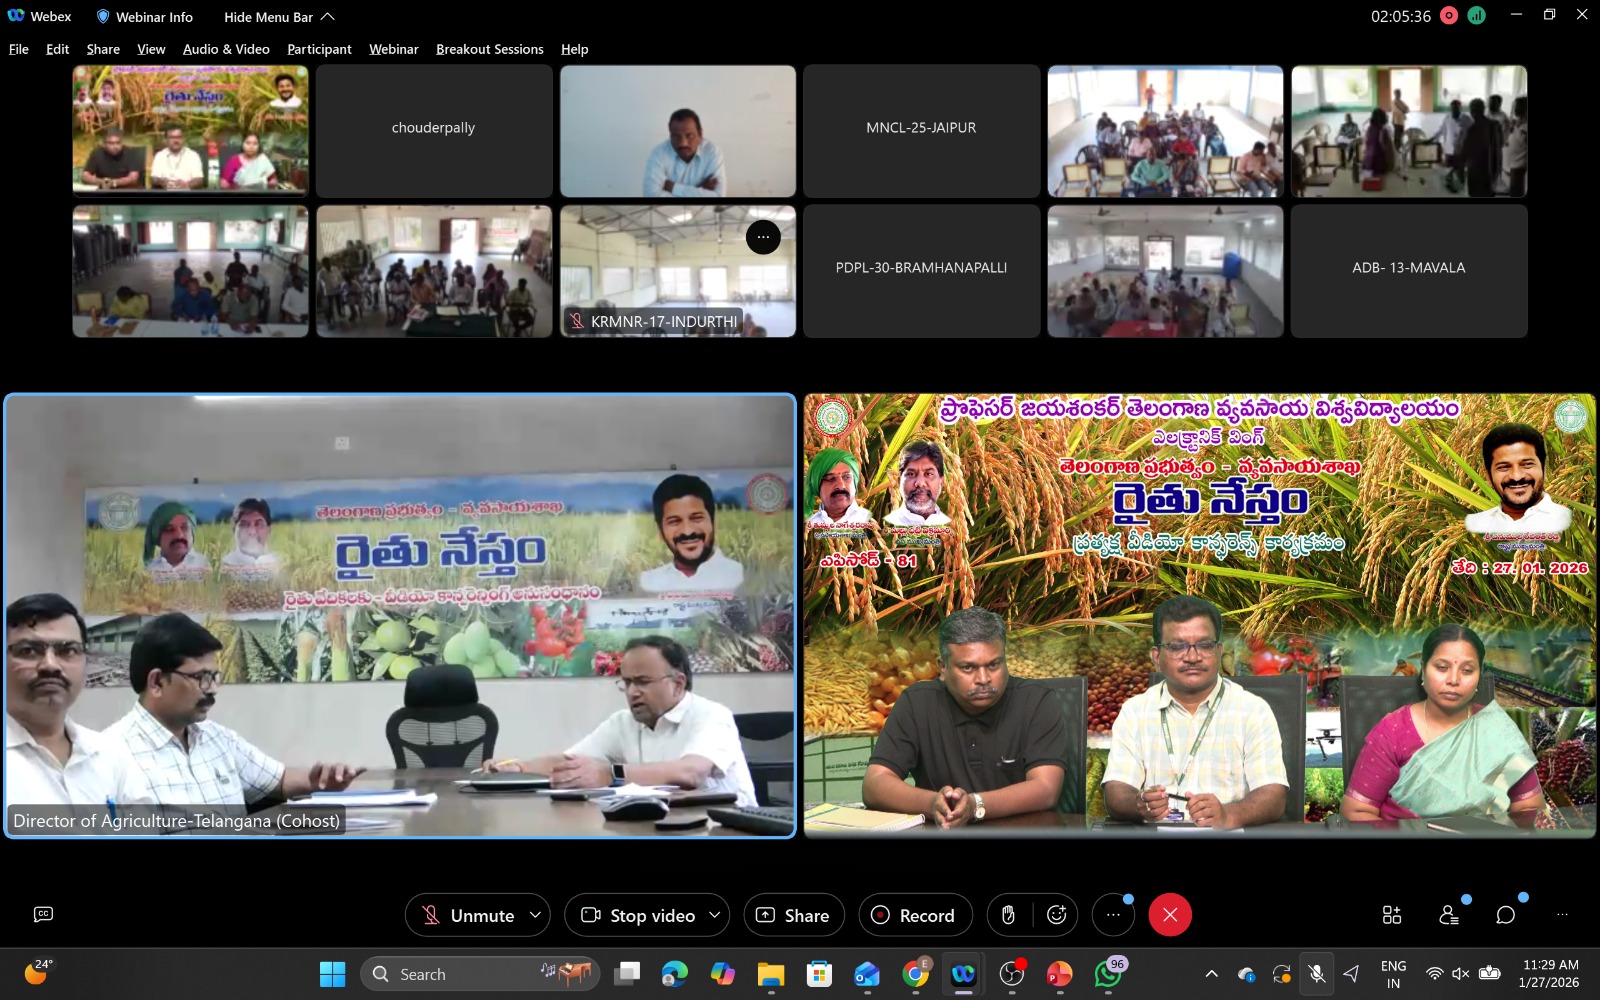Open the Audio & Video menu
This screenshot has height=1000, width=1600.
pyautogui.click(x=226, y=49)
